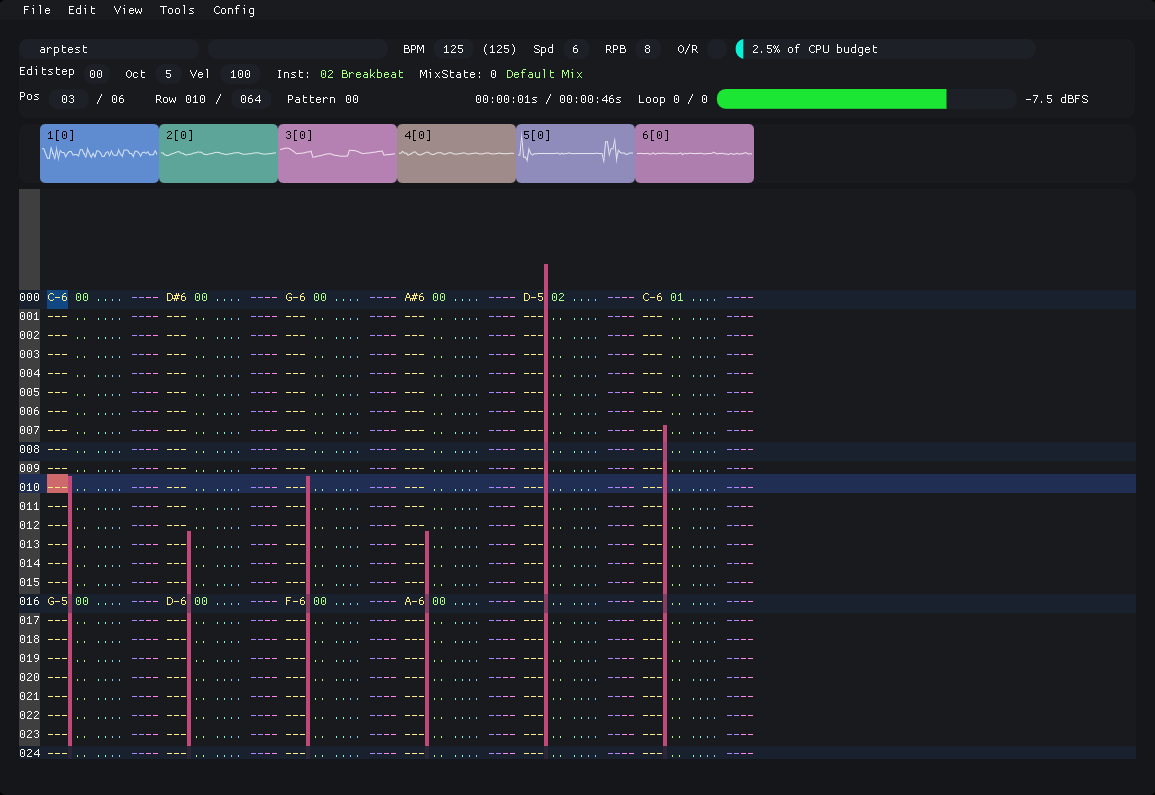Image resolution: width=1155 pixels, height=795 pixels.
Task: Select the channel 5[0] oscilloscope view
Action: tap(575, 153)
